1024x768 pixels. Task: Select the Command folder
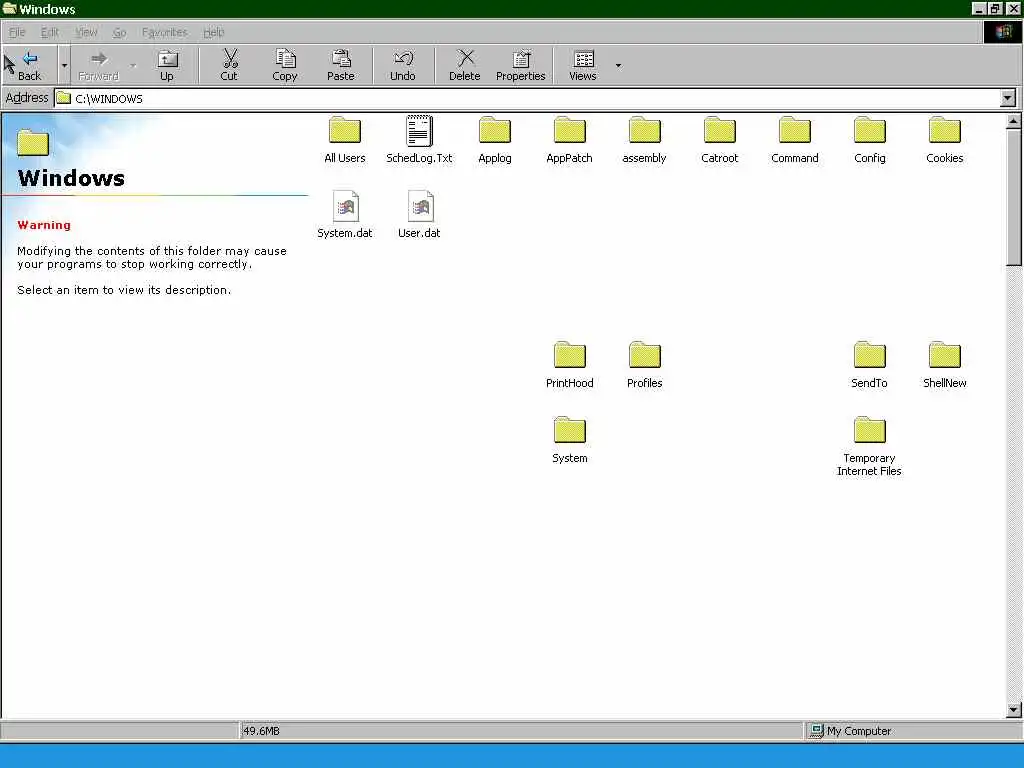(x=795, y=140)
